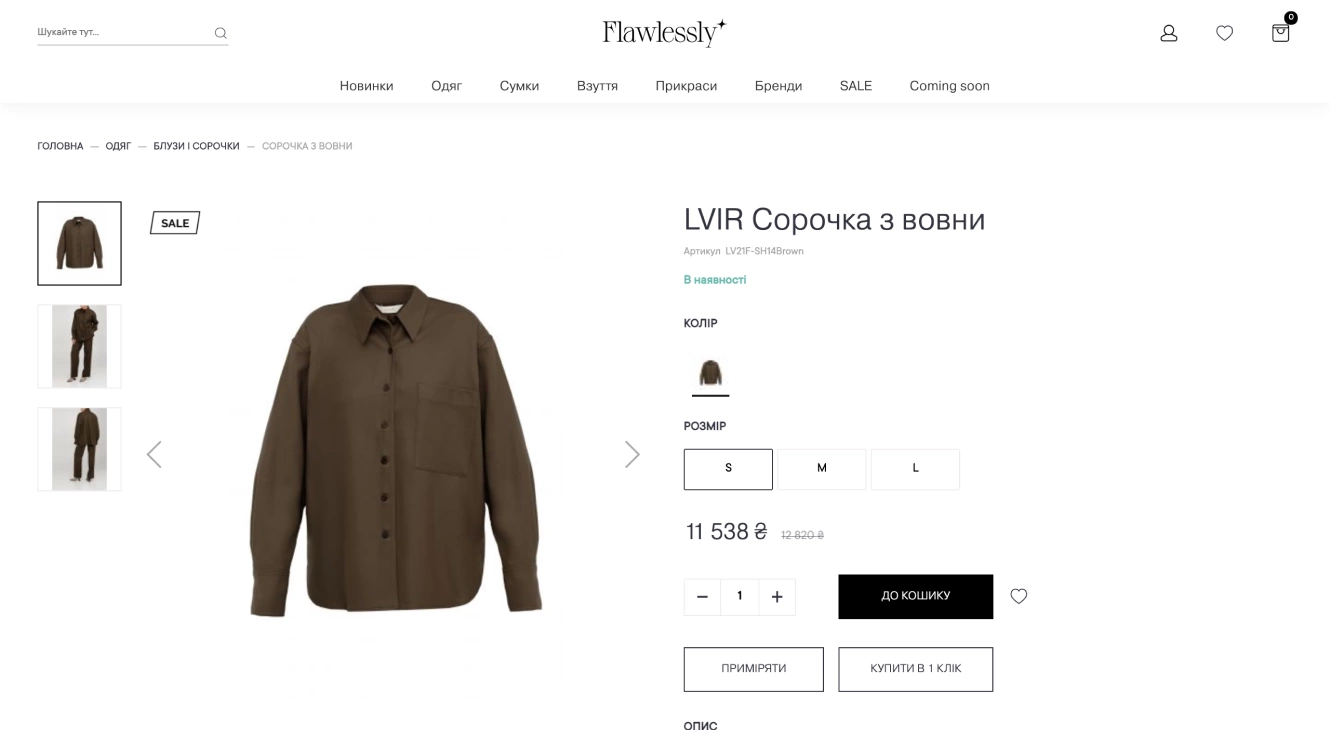The width and height of the screenshot is (1330, 730).
Task: Click the Flawlessly logo
Action: [x=664, y=32]
